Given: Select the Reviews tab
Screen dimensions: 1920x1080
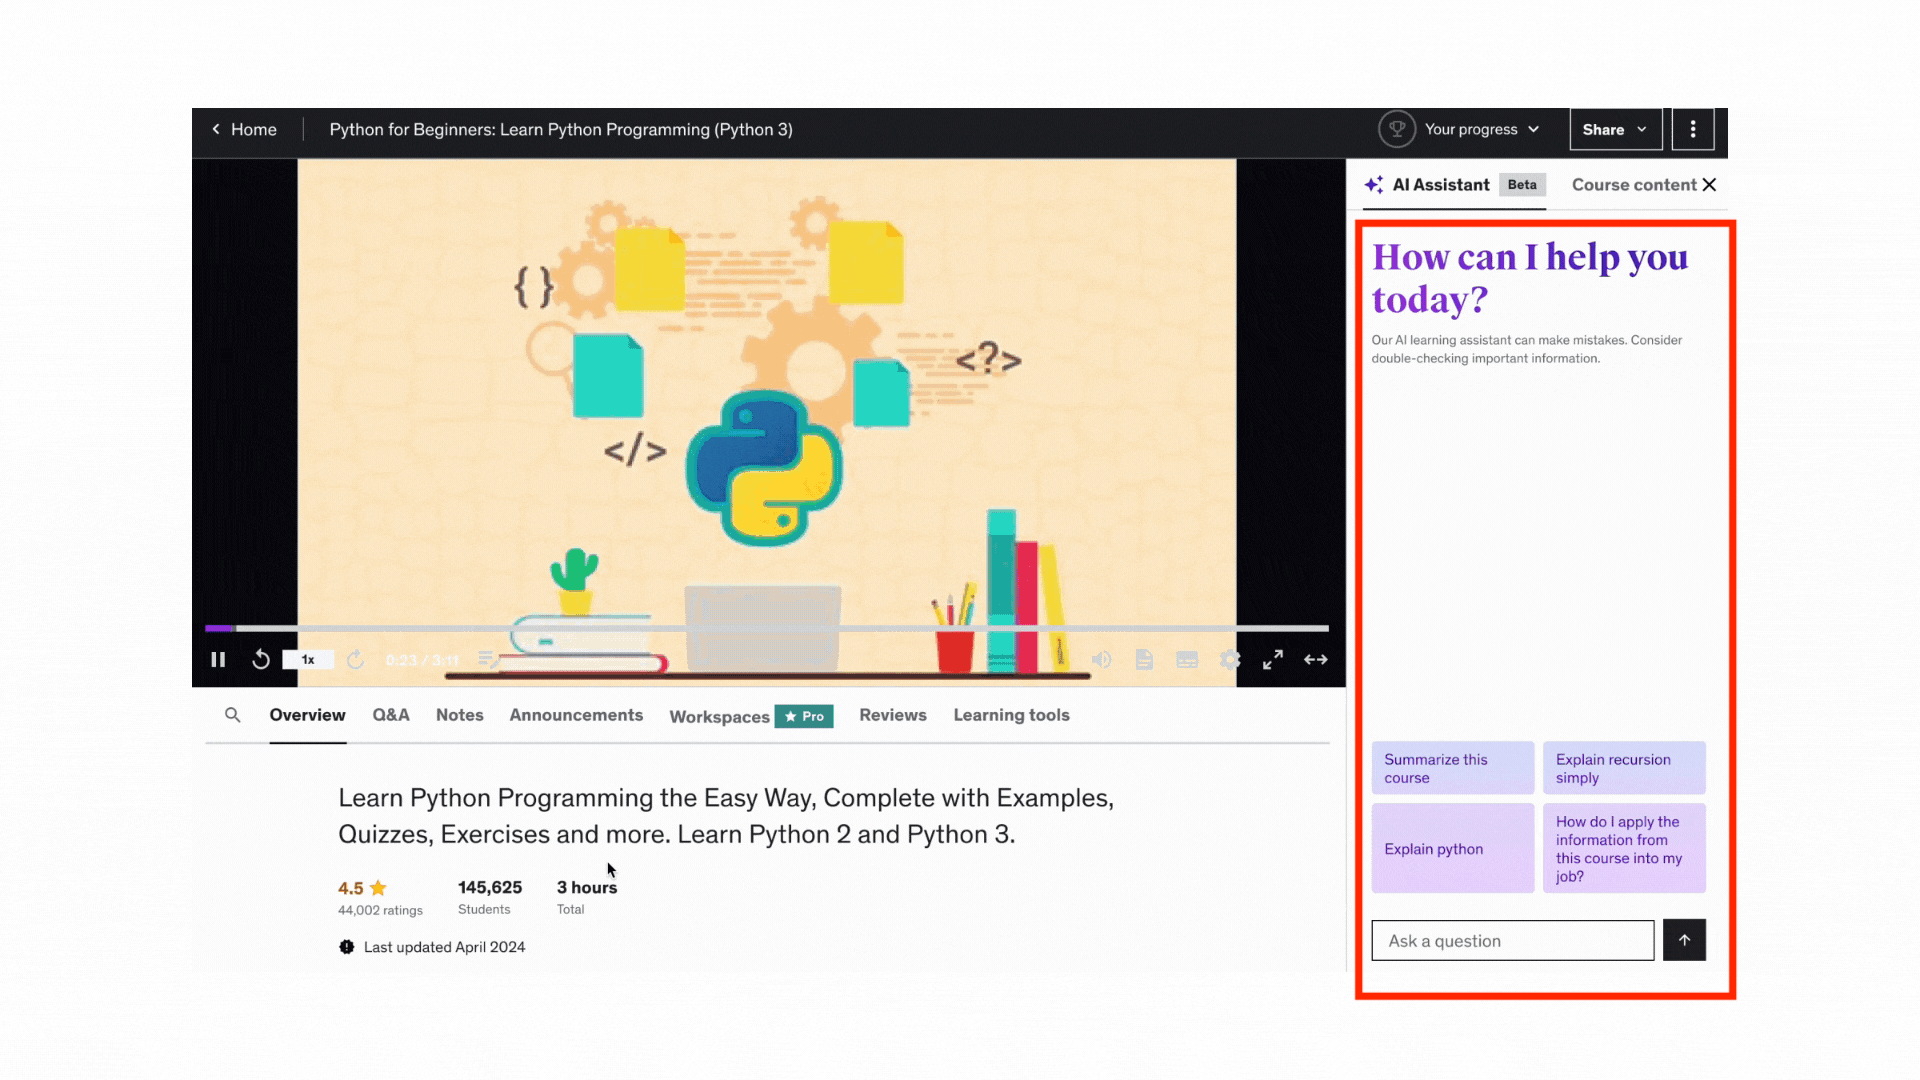Looking at the screenshot, I should (x=893, y=715).
